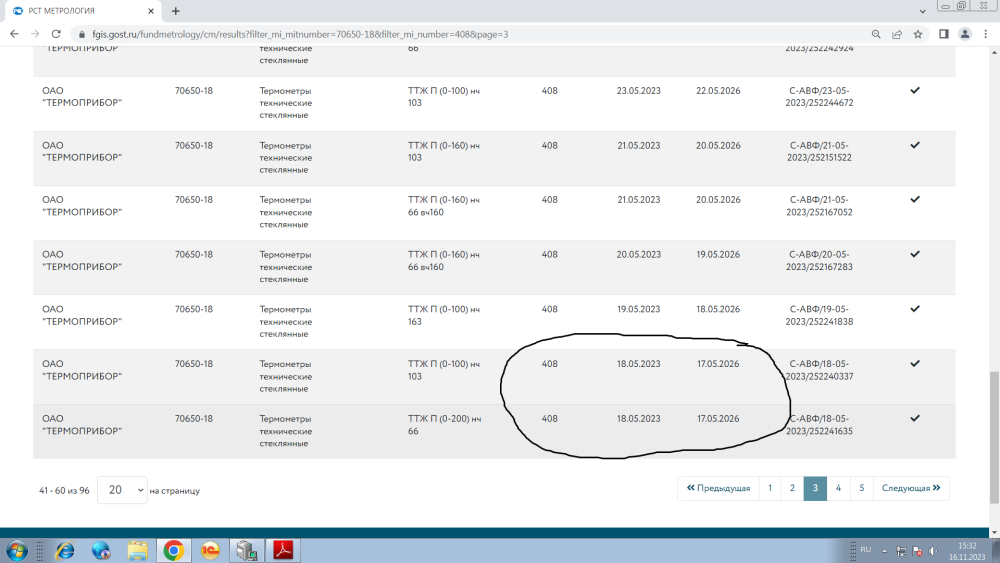Click the Предыдущая previous page button

[718, 488]
